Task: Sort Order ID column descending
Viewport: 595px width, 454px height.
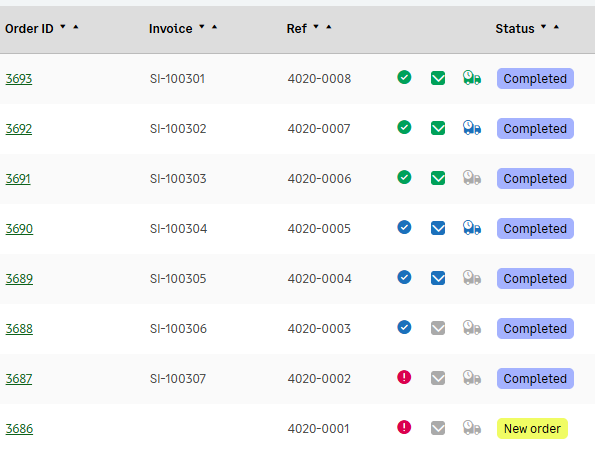Action: point(63,27)
